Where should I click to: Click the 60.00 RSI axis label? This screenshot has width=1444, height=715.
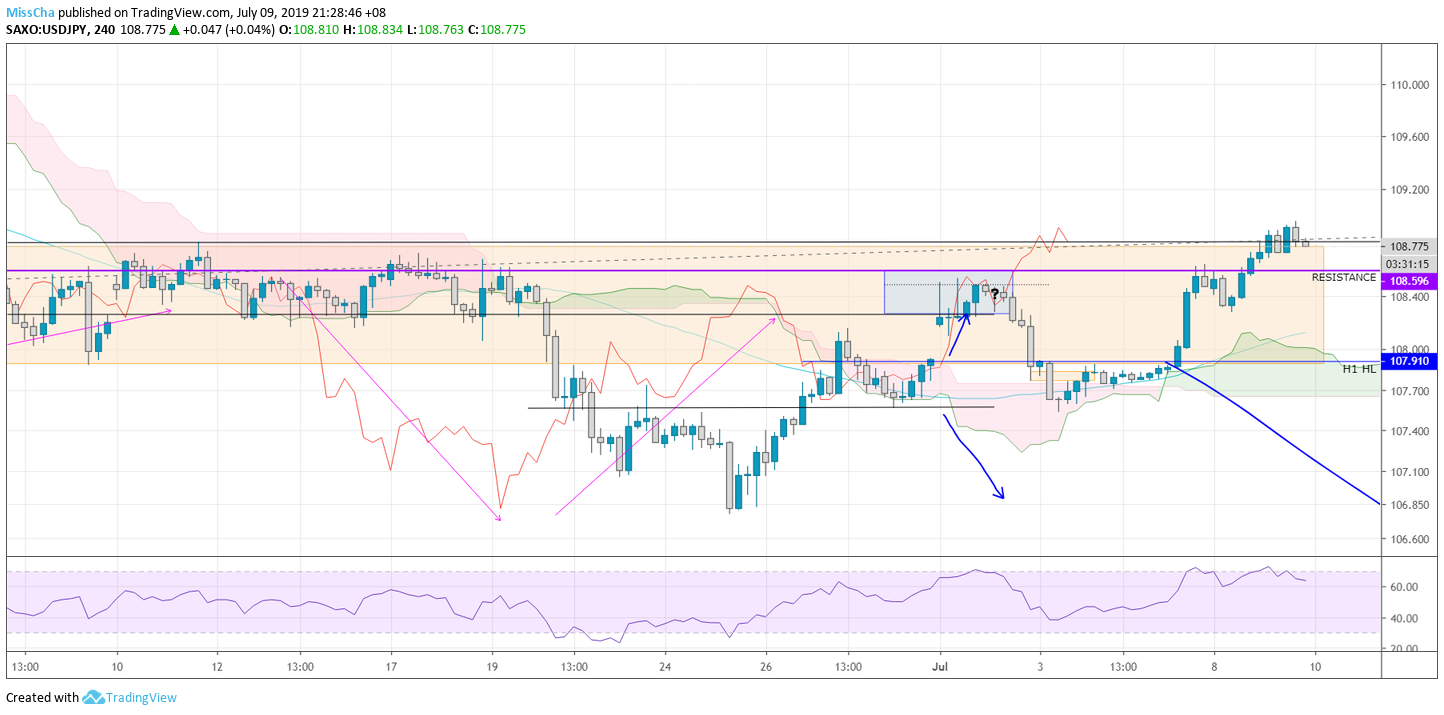point(1405,587)
